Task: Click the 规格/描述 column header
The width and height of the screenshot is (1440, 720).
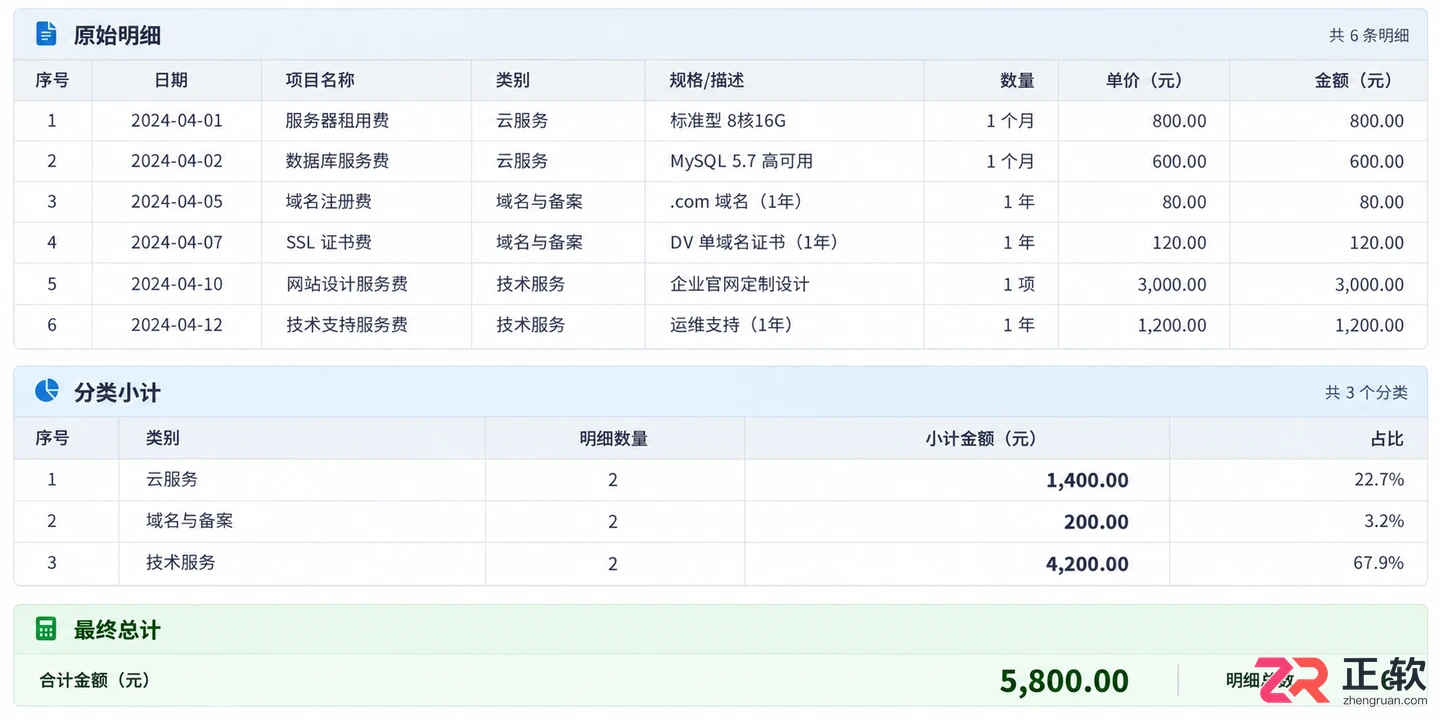Action: point(707,80)
